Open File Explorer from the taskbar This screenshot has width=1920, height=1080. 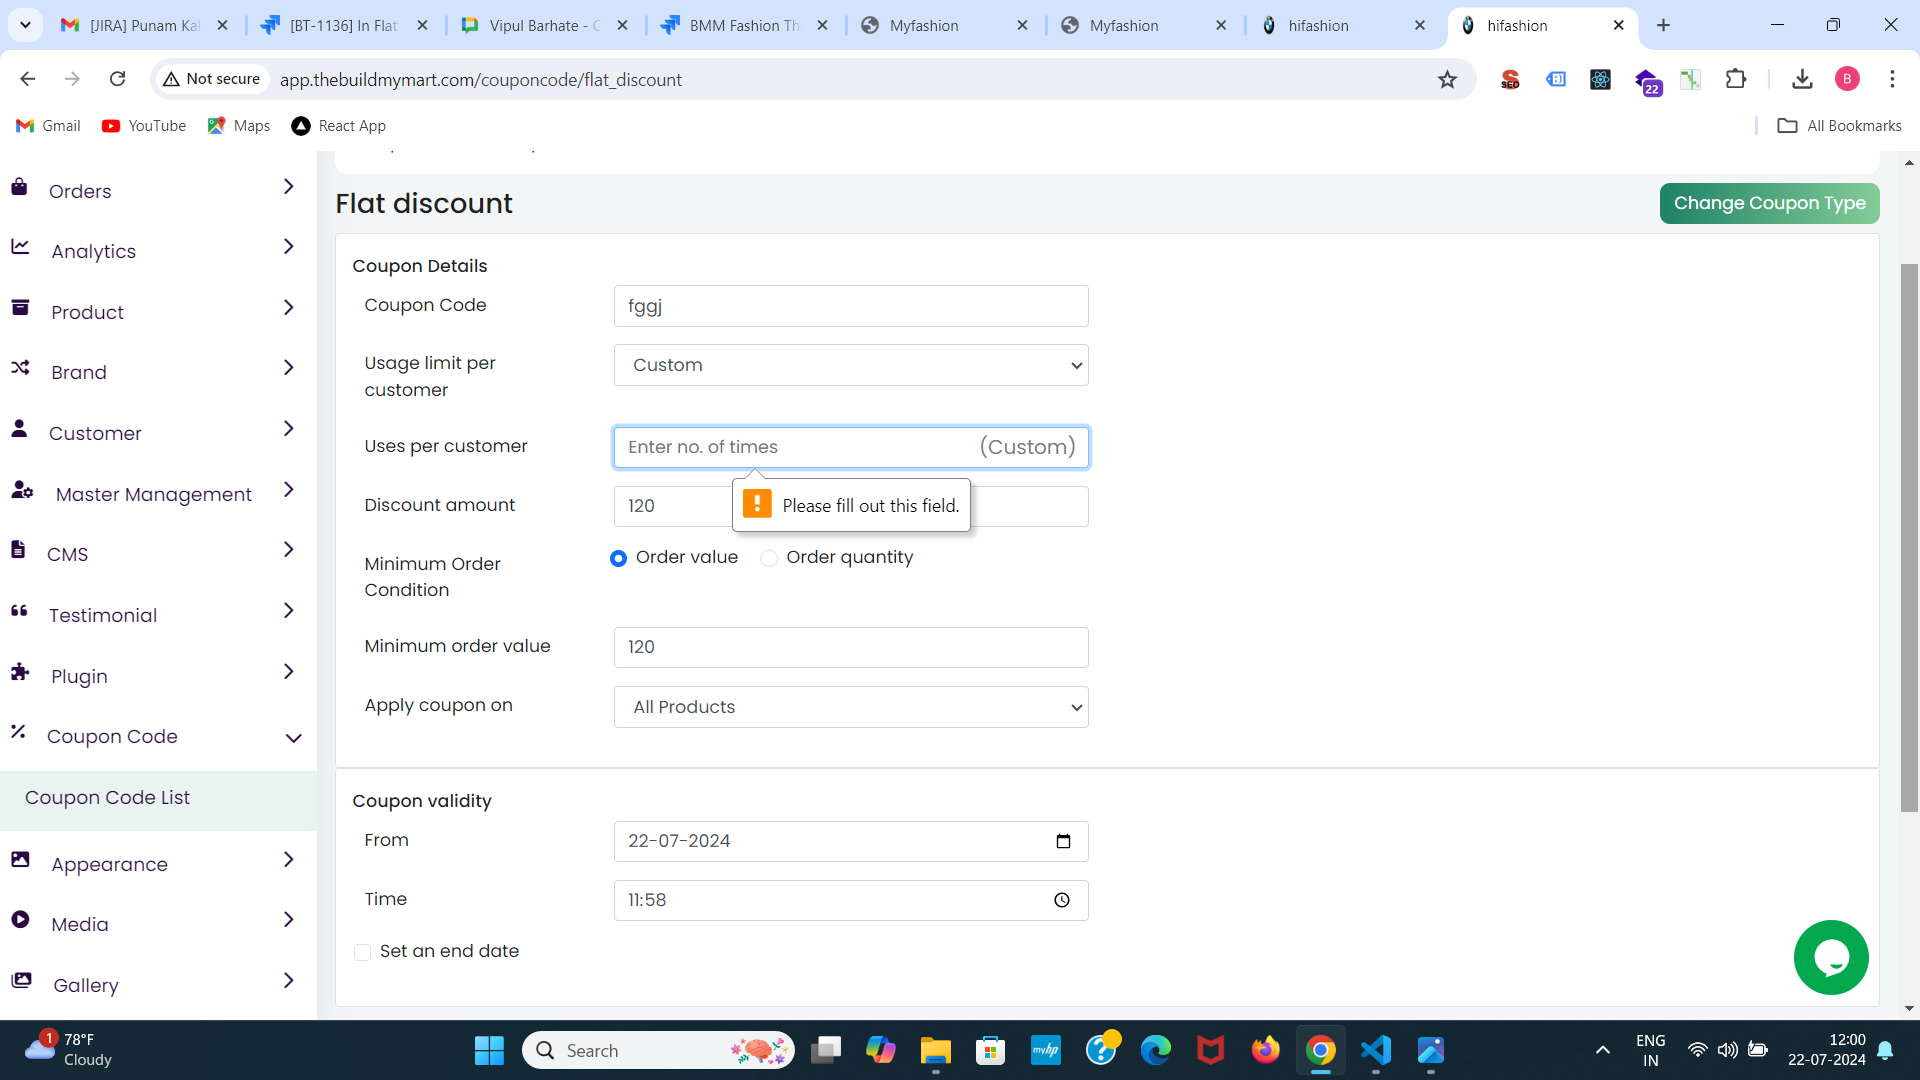click(x=936, y=1050)
